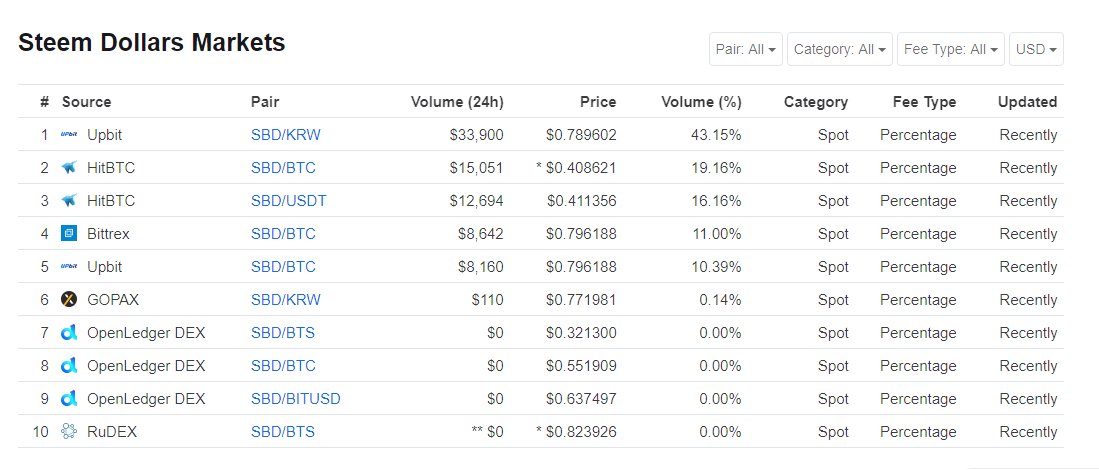Open SBD/BTC link in row 8
1099x470 pixels.
283,365
